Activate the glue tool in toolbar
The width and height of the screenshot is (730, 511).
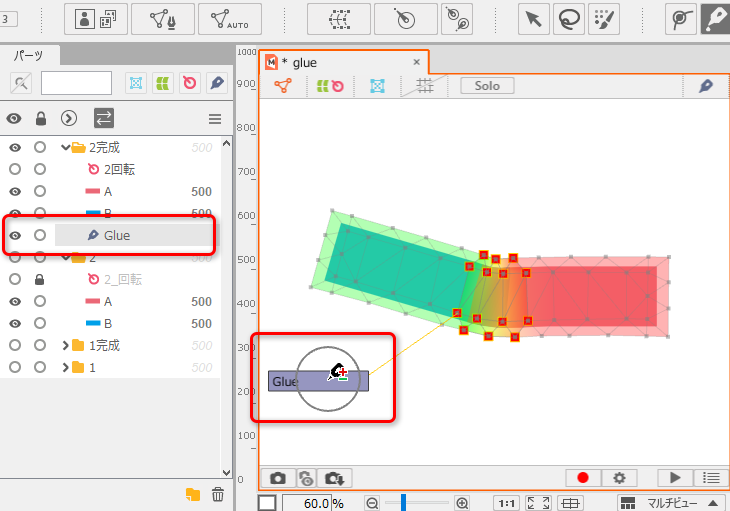tap(715, 19)
